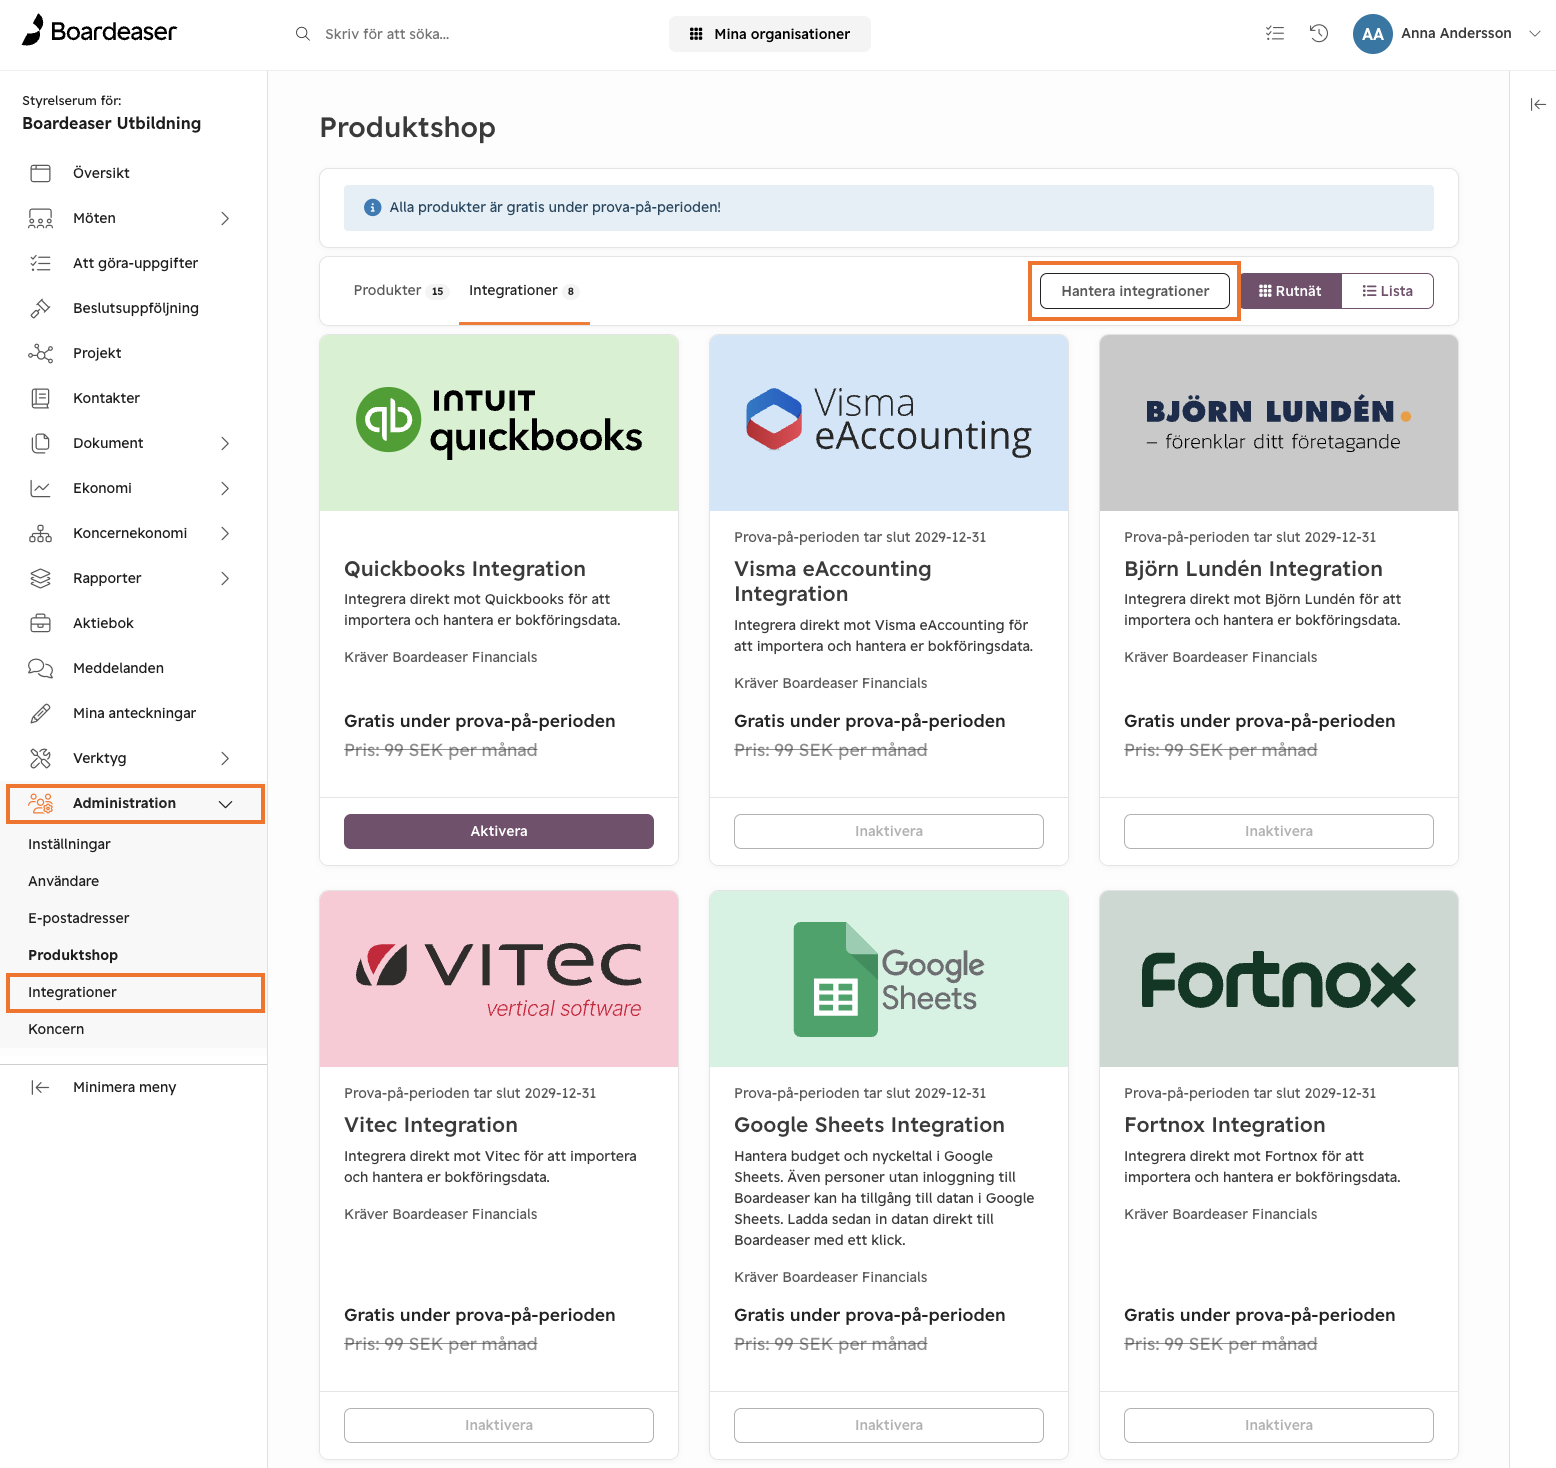Viewport: 1556px width, 1468px height.
Task: Click Hantera integrationer button
Action: point(1135,291)
